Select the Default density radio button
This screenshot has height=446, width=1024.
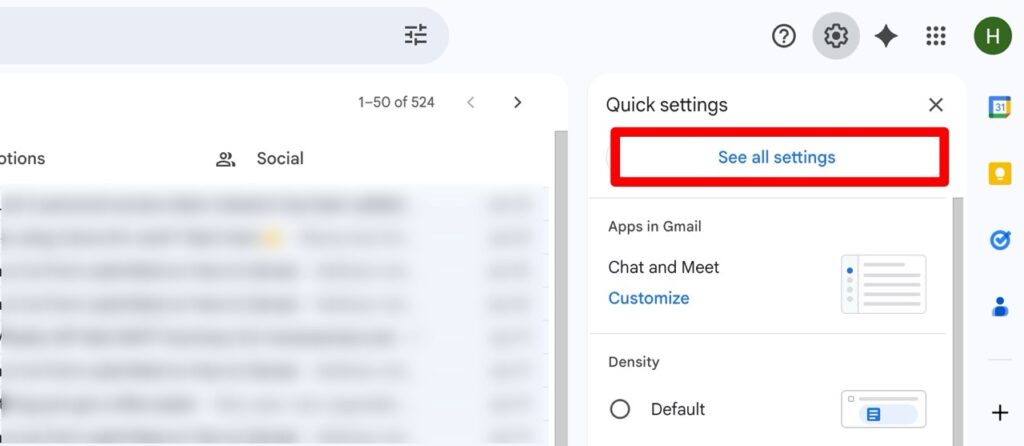pos(620,409)
